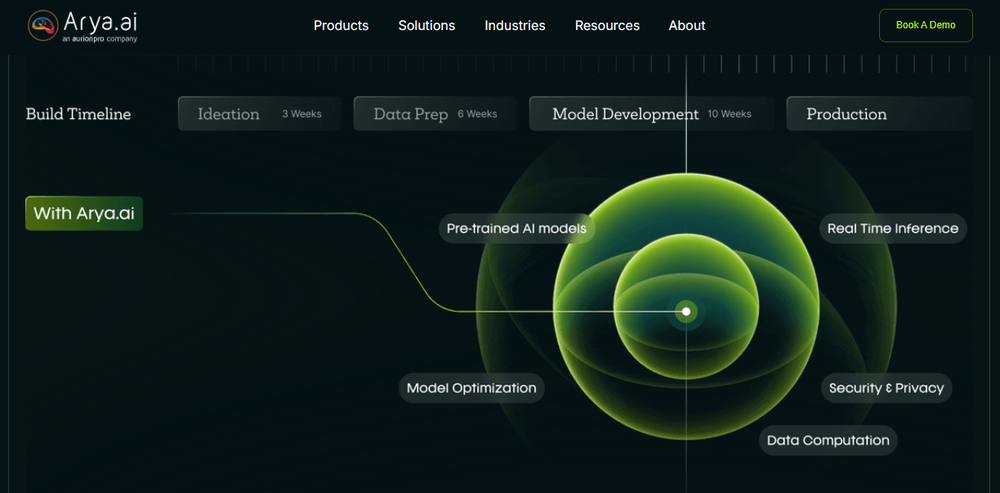This screenshot has height=493, width=1000.
Task: Open the Solutions menu
Action: click(427, 26)
